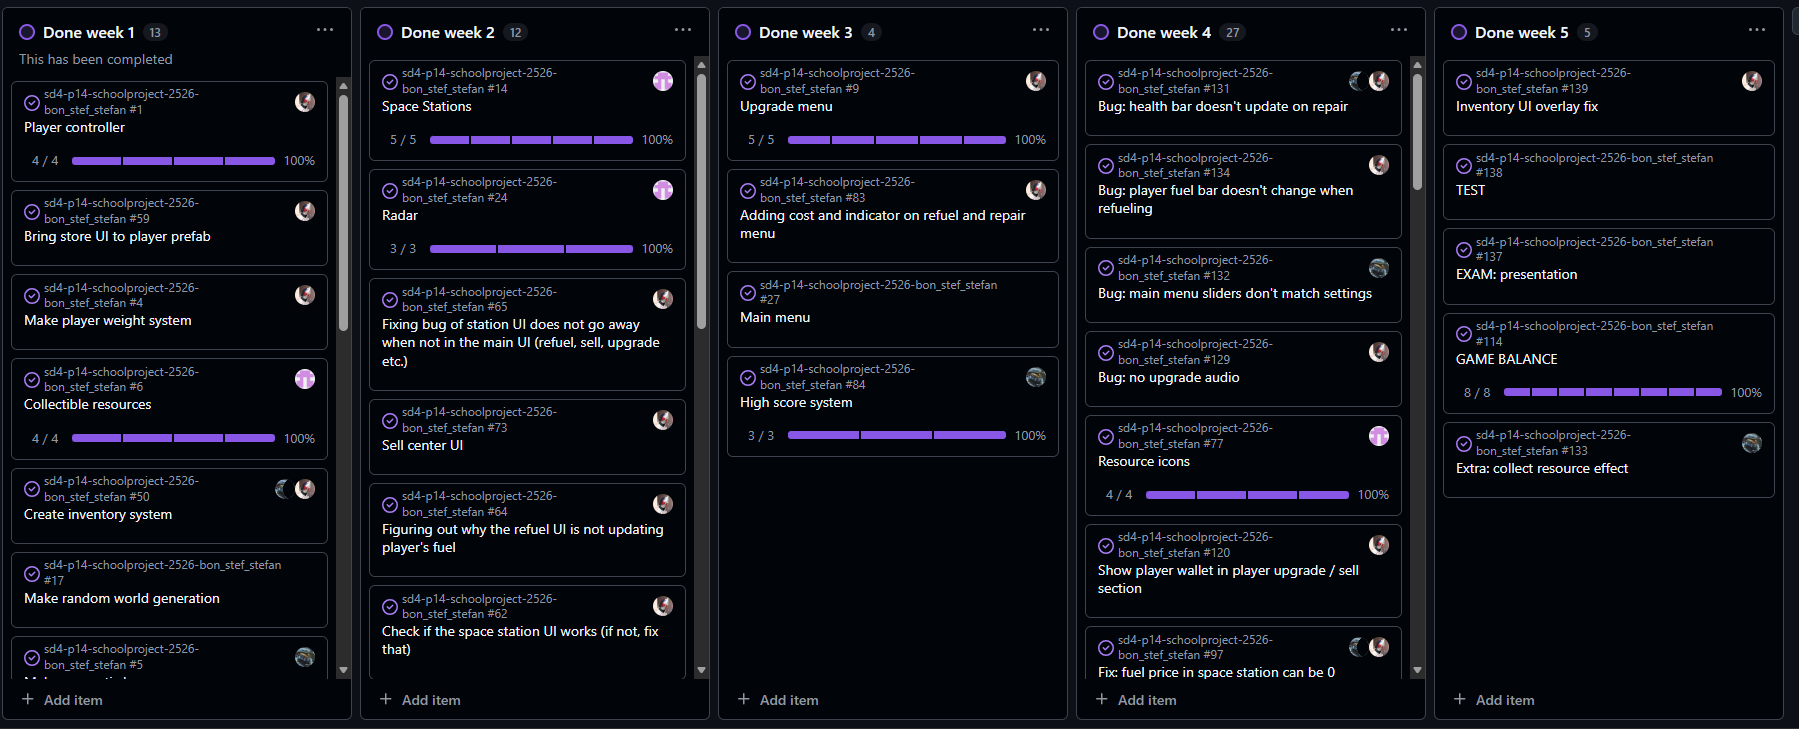Click the avatar on Bug: main menu sliders card
Viewport: 1799px width, 729px height.
[1379, 268]
